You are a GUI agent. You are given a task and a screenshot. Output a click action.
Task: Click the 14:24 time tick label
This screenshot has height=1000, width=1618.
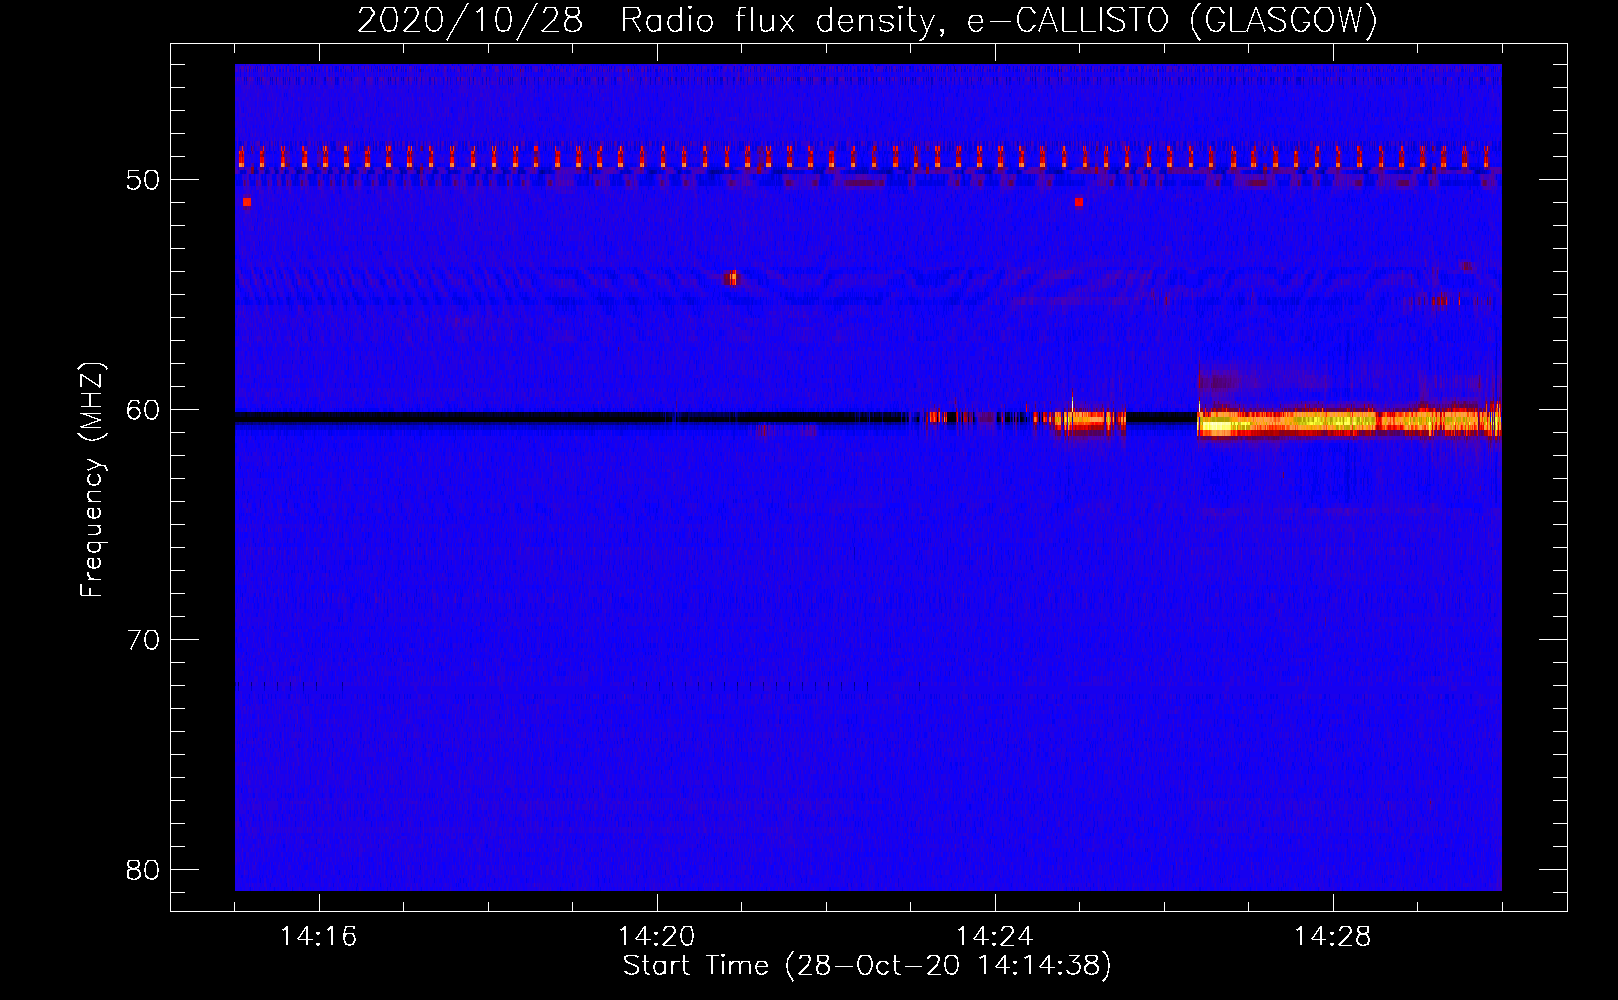click(994, 937)
